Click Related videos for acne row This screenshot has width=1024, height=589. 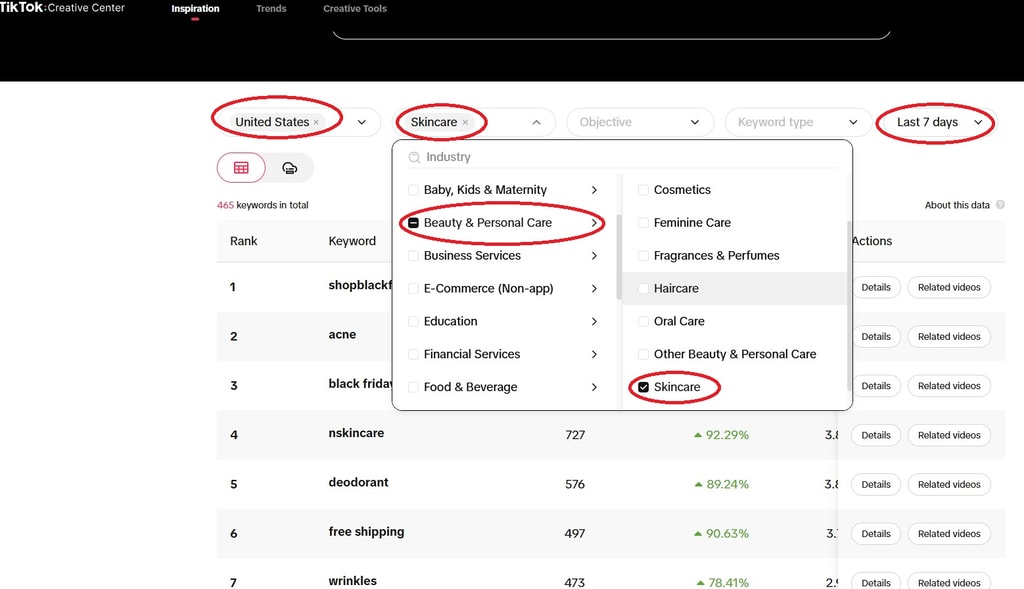[x=949, y=336]
